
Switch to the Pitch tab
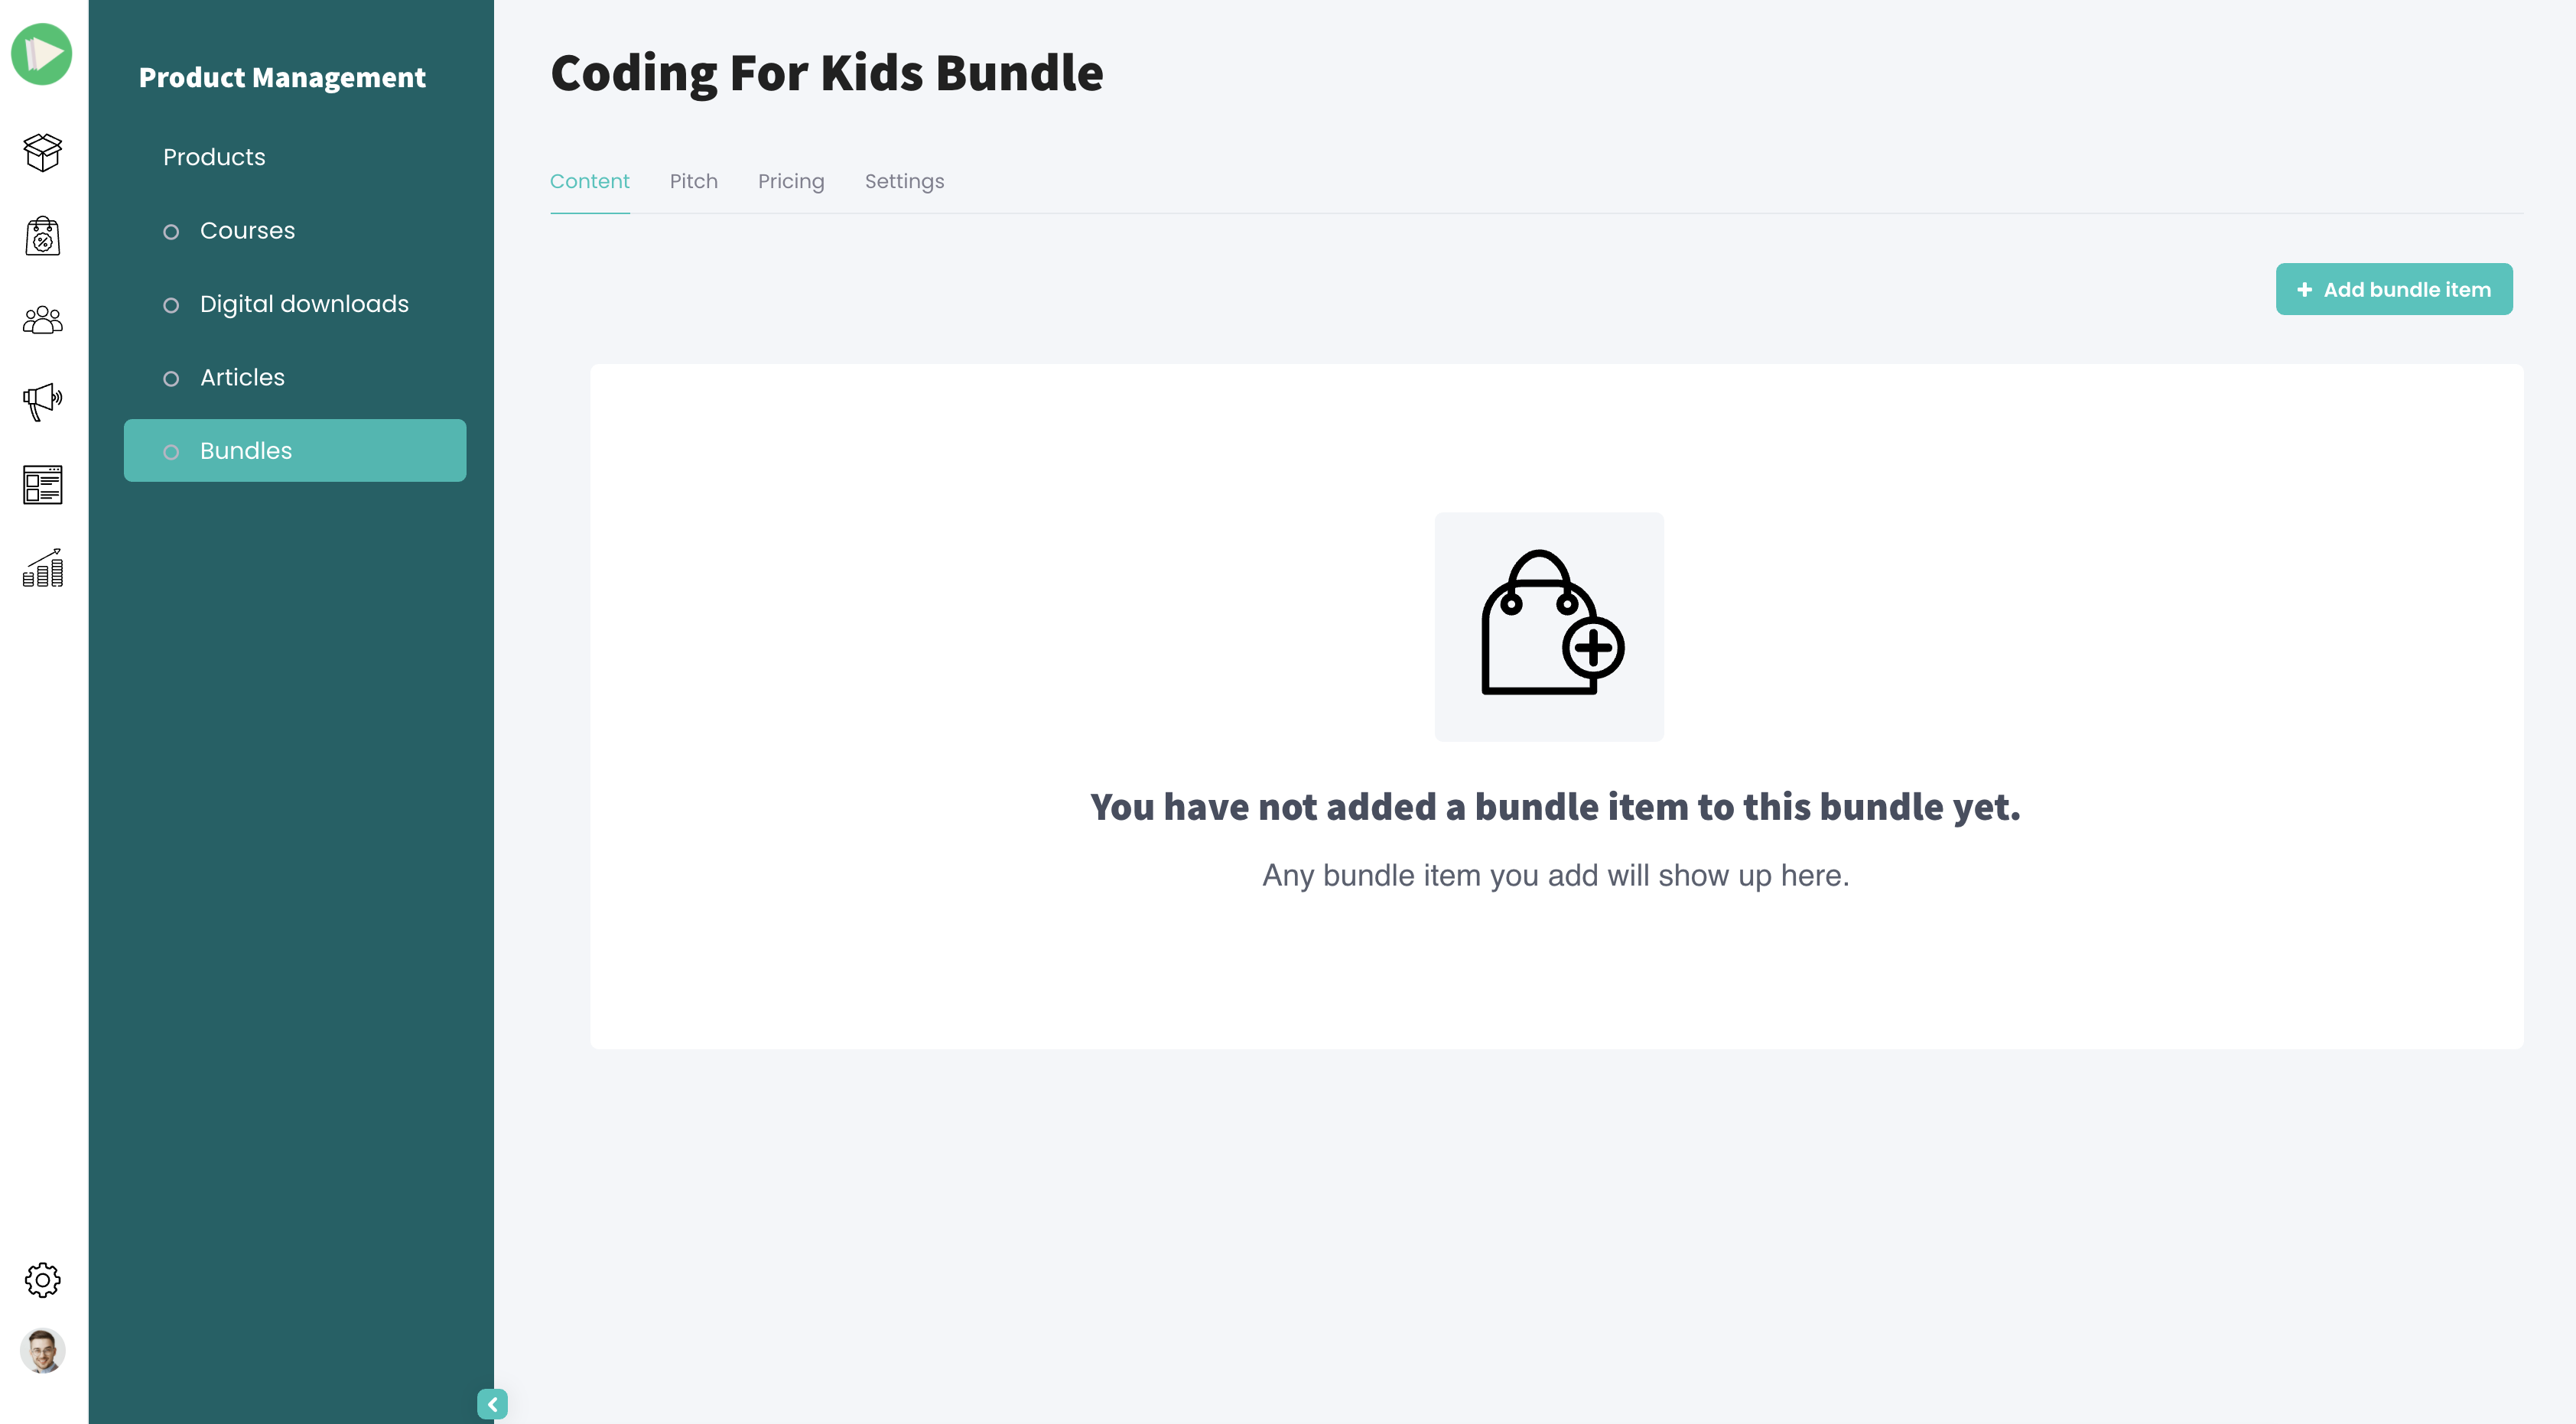(693, 181)
